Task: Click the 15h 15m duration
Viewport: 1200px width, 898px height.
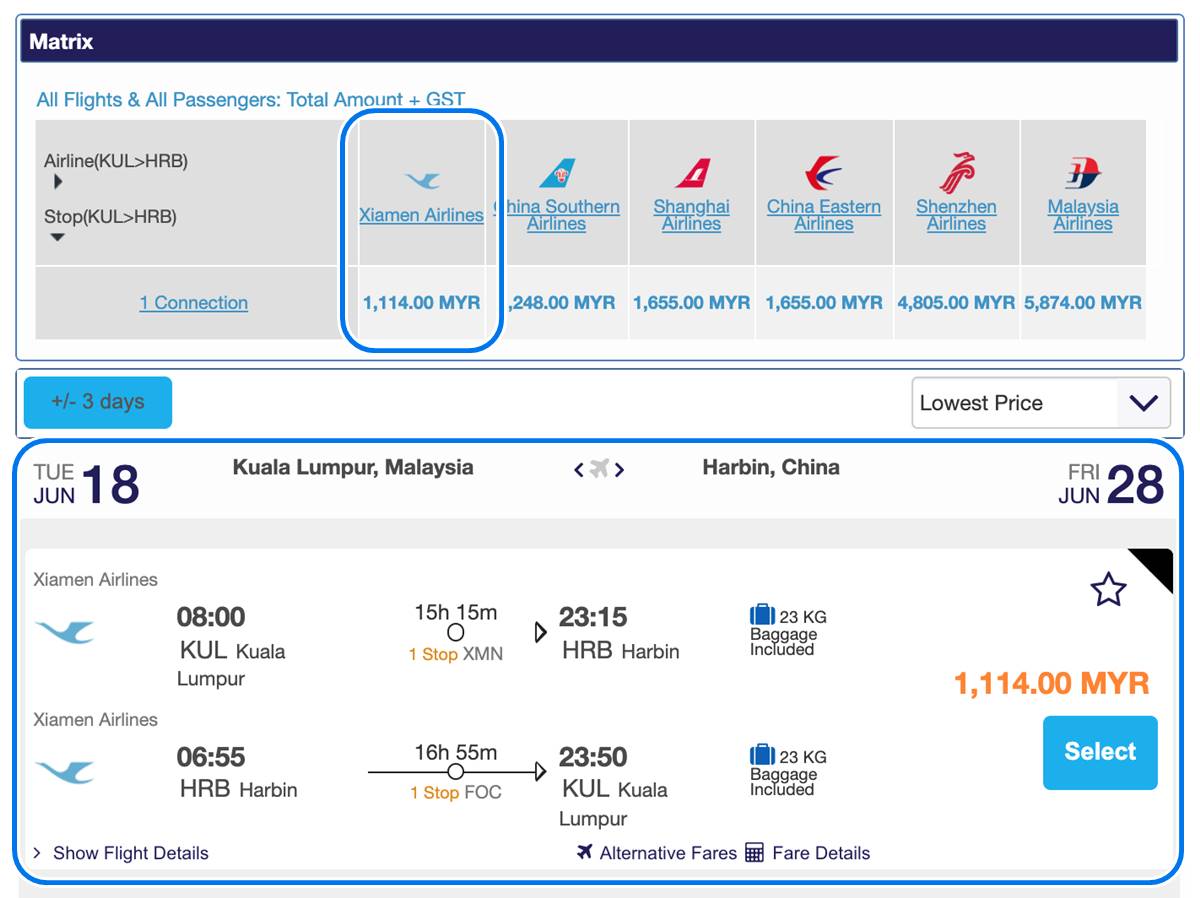Action: tap(456, 613)
